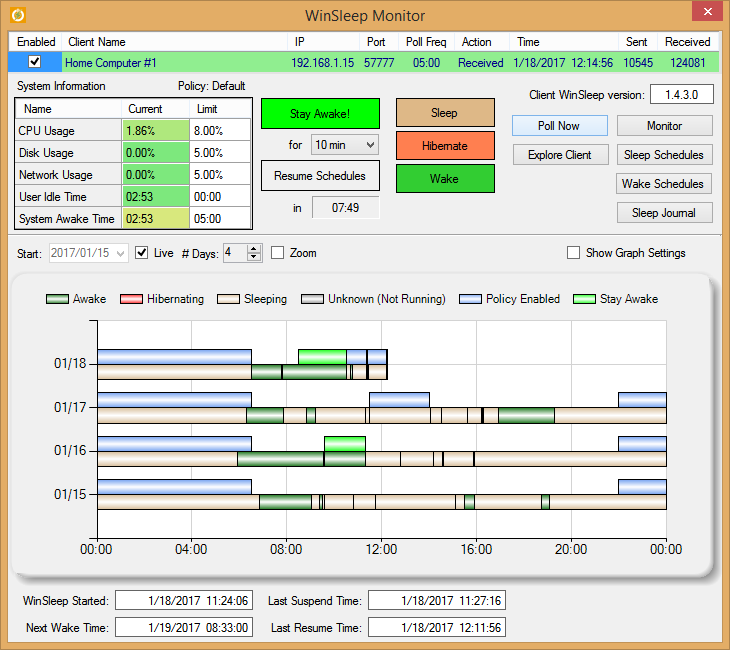The height and width of the screenshot is (650, 730).
Task: Click the Action column header
Action: tap(482, 42)
